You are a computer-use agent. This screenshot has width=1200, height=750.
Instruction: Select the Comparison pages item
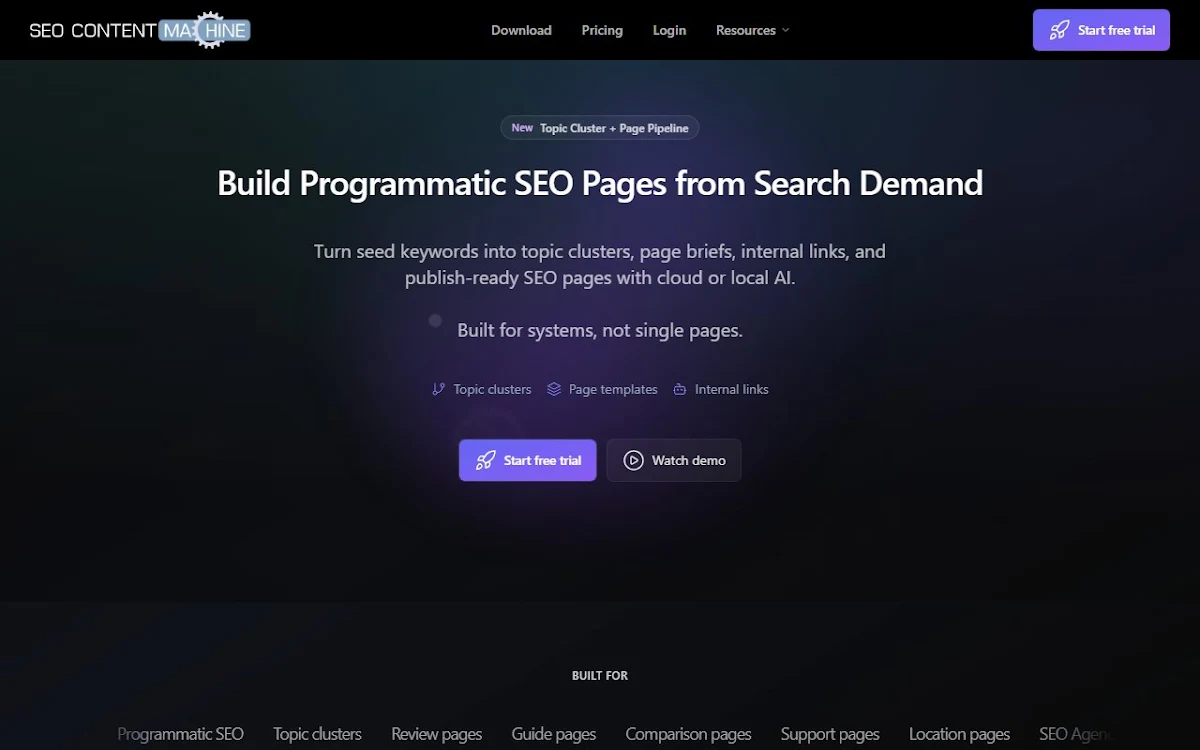688,734
